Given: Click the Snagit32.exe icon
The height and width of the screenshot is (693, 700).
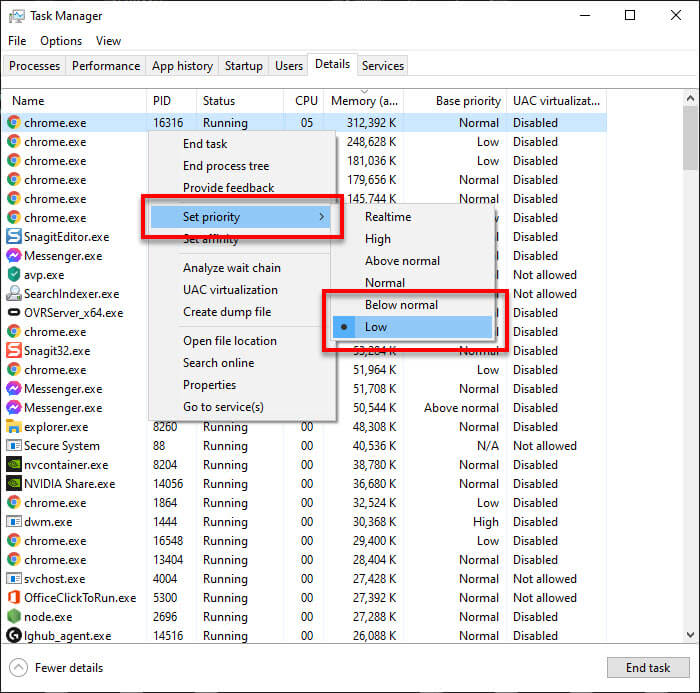Looking at the screenshot, I should click(x=14, y=350).
